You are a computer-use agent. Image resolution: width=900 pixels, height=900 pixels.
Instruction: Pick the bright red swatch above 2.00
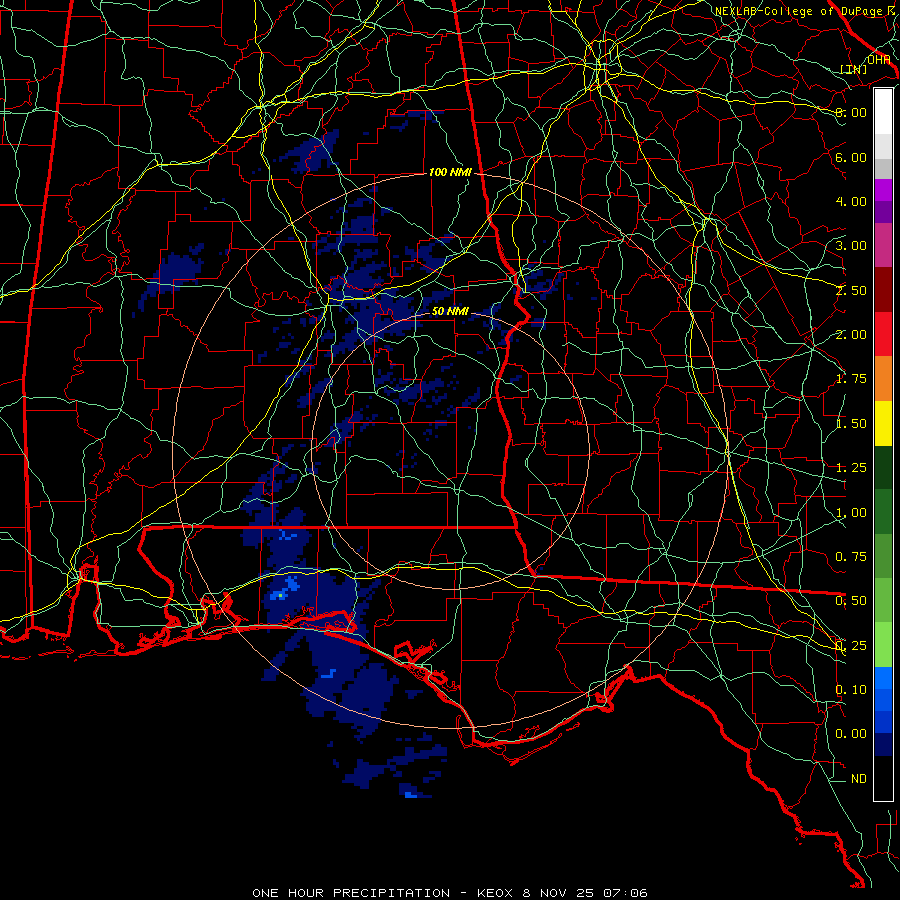(x=883, y=334)
